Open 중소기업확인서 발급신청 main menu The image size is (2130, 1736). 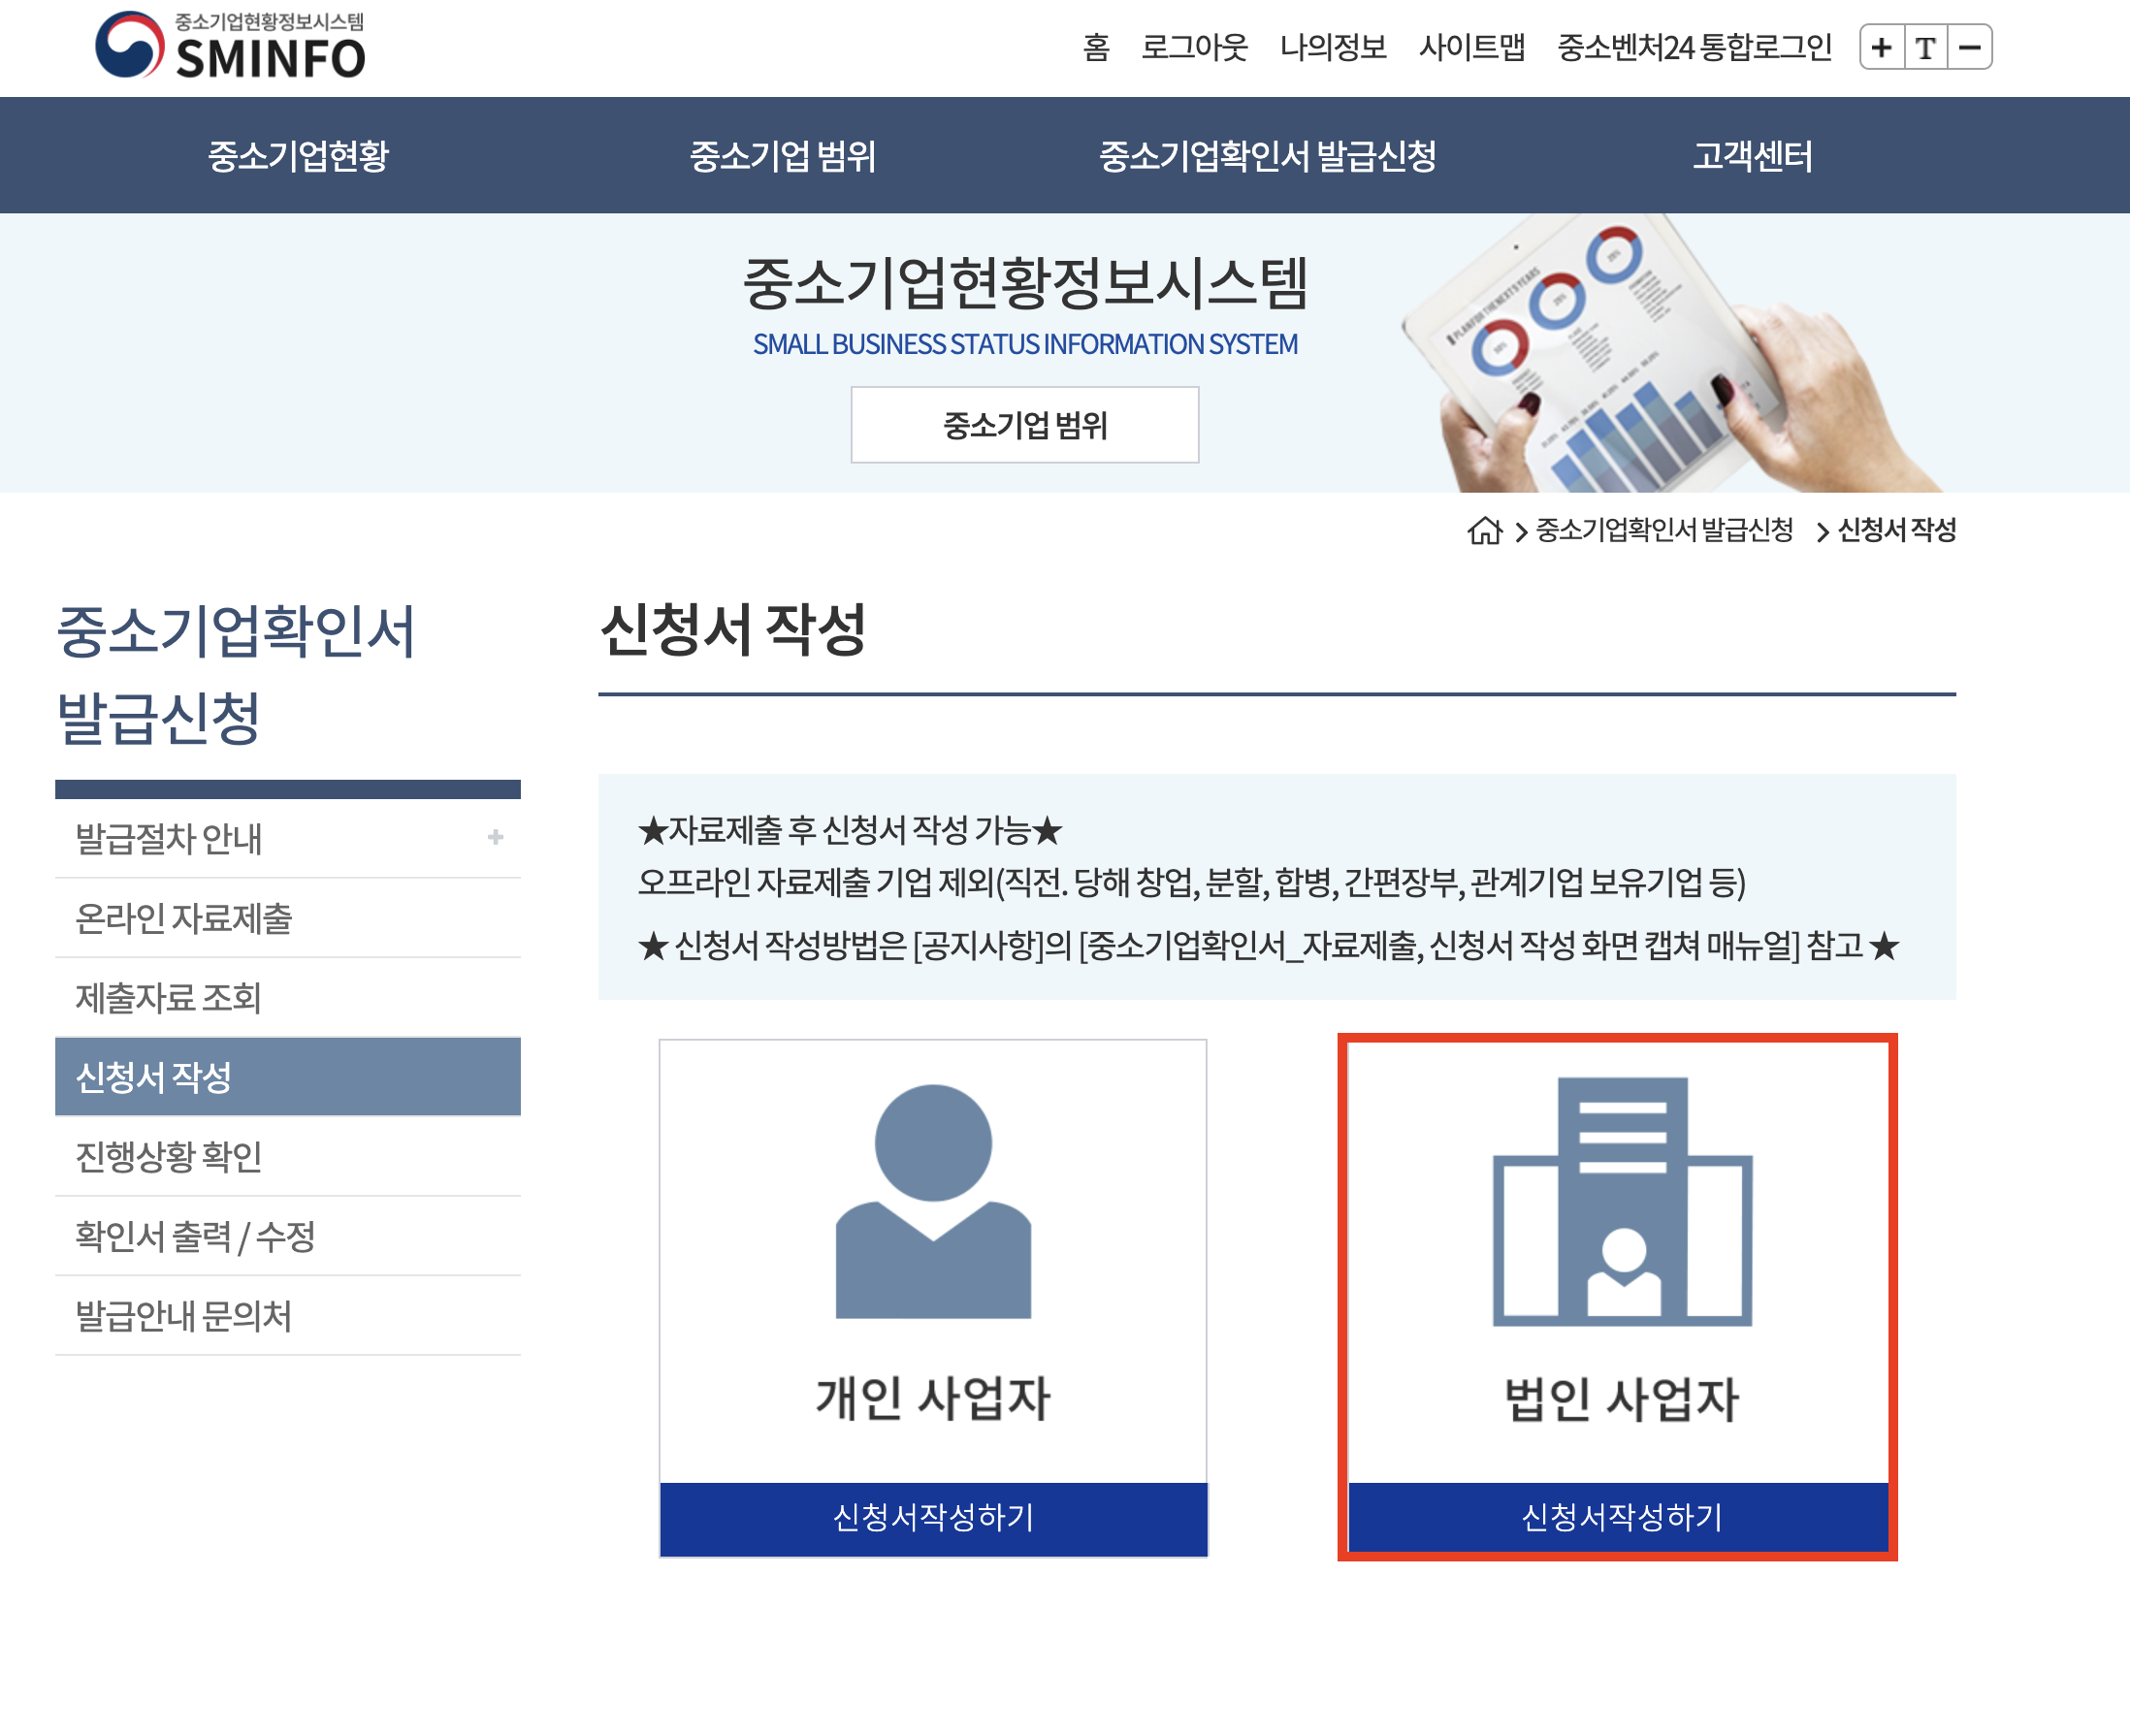(1267, 155)
